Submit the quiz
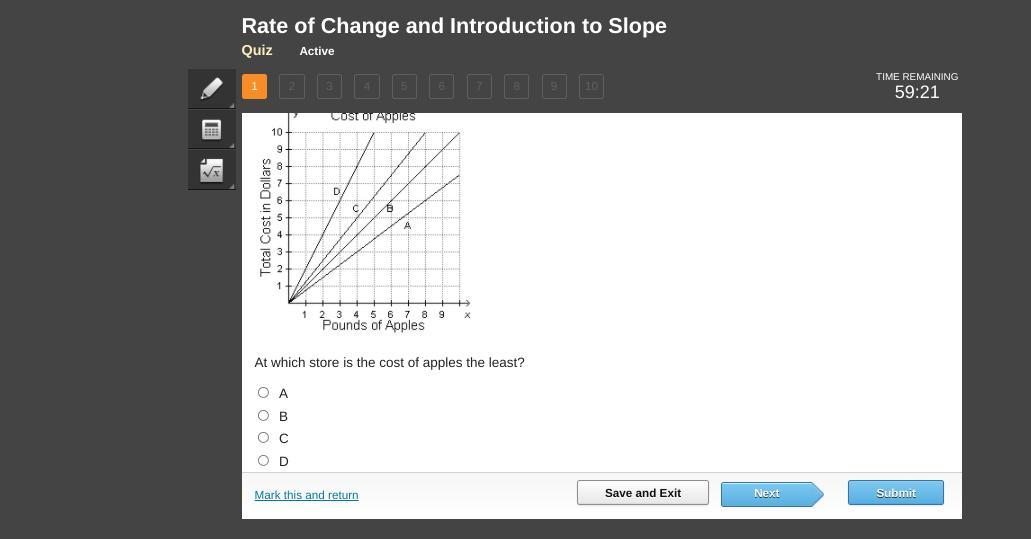 click(895, 493)
